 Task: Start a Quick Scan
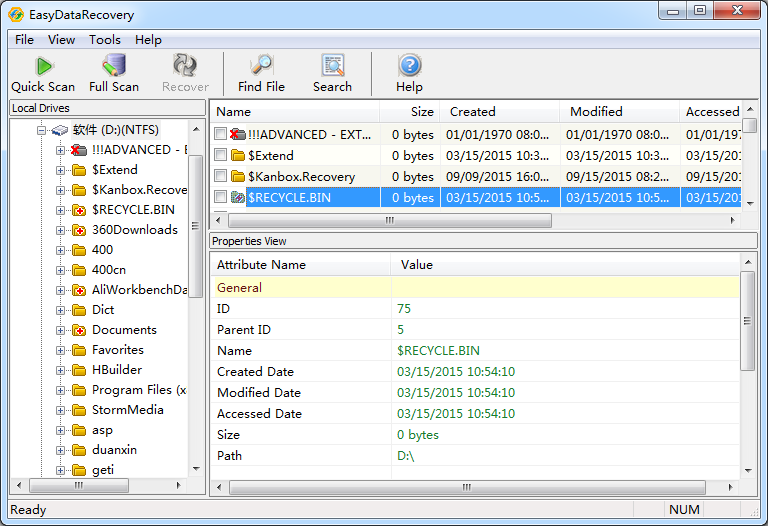43,73
